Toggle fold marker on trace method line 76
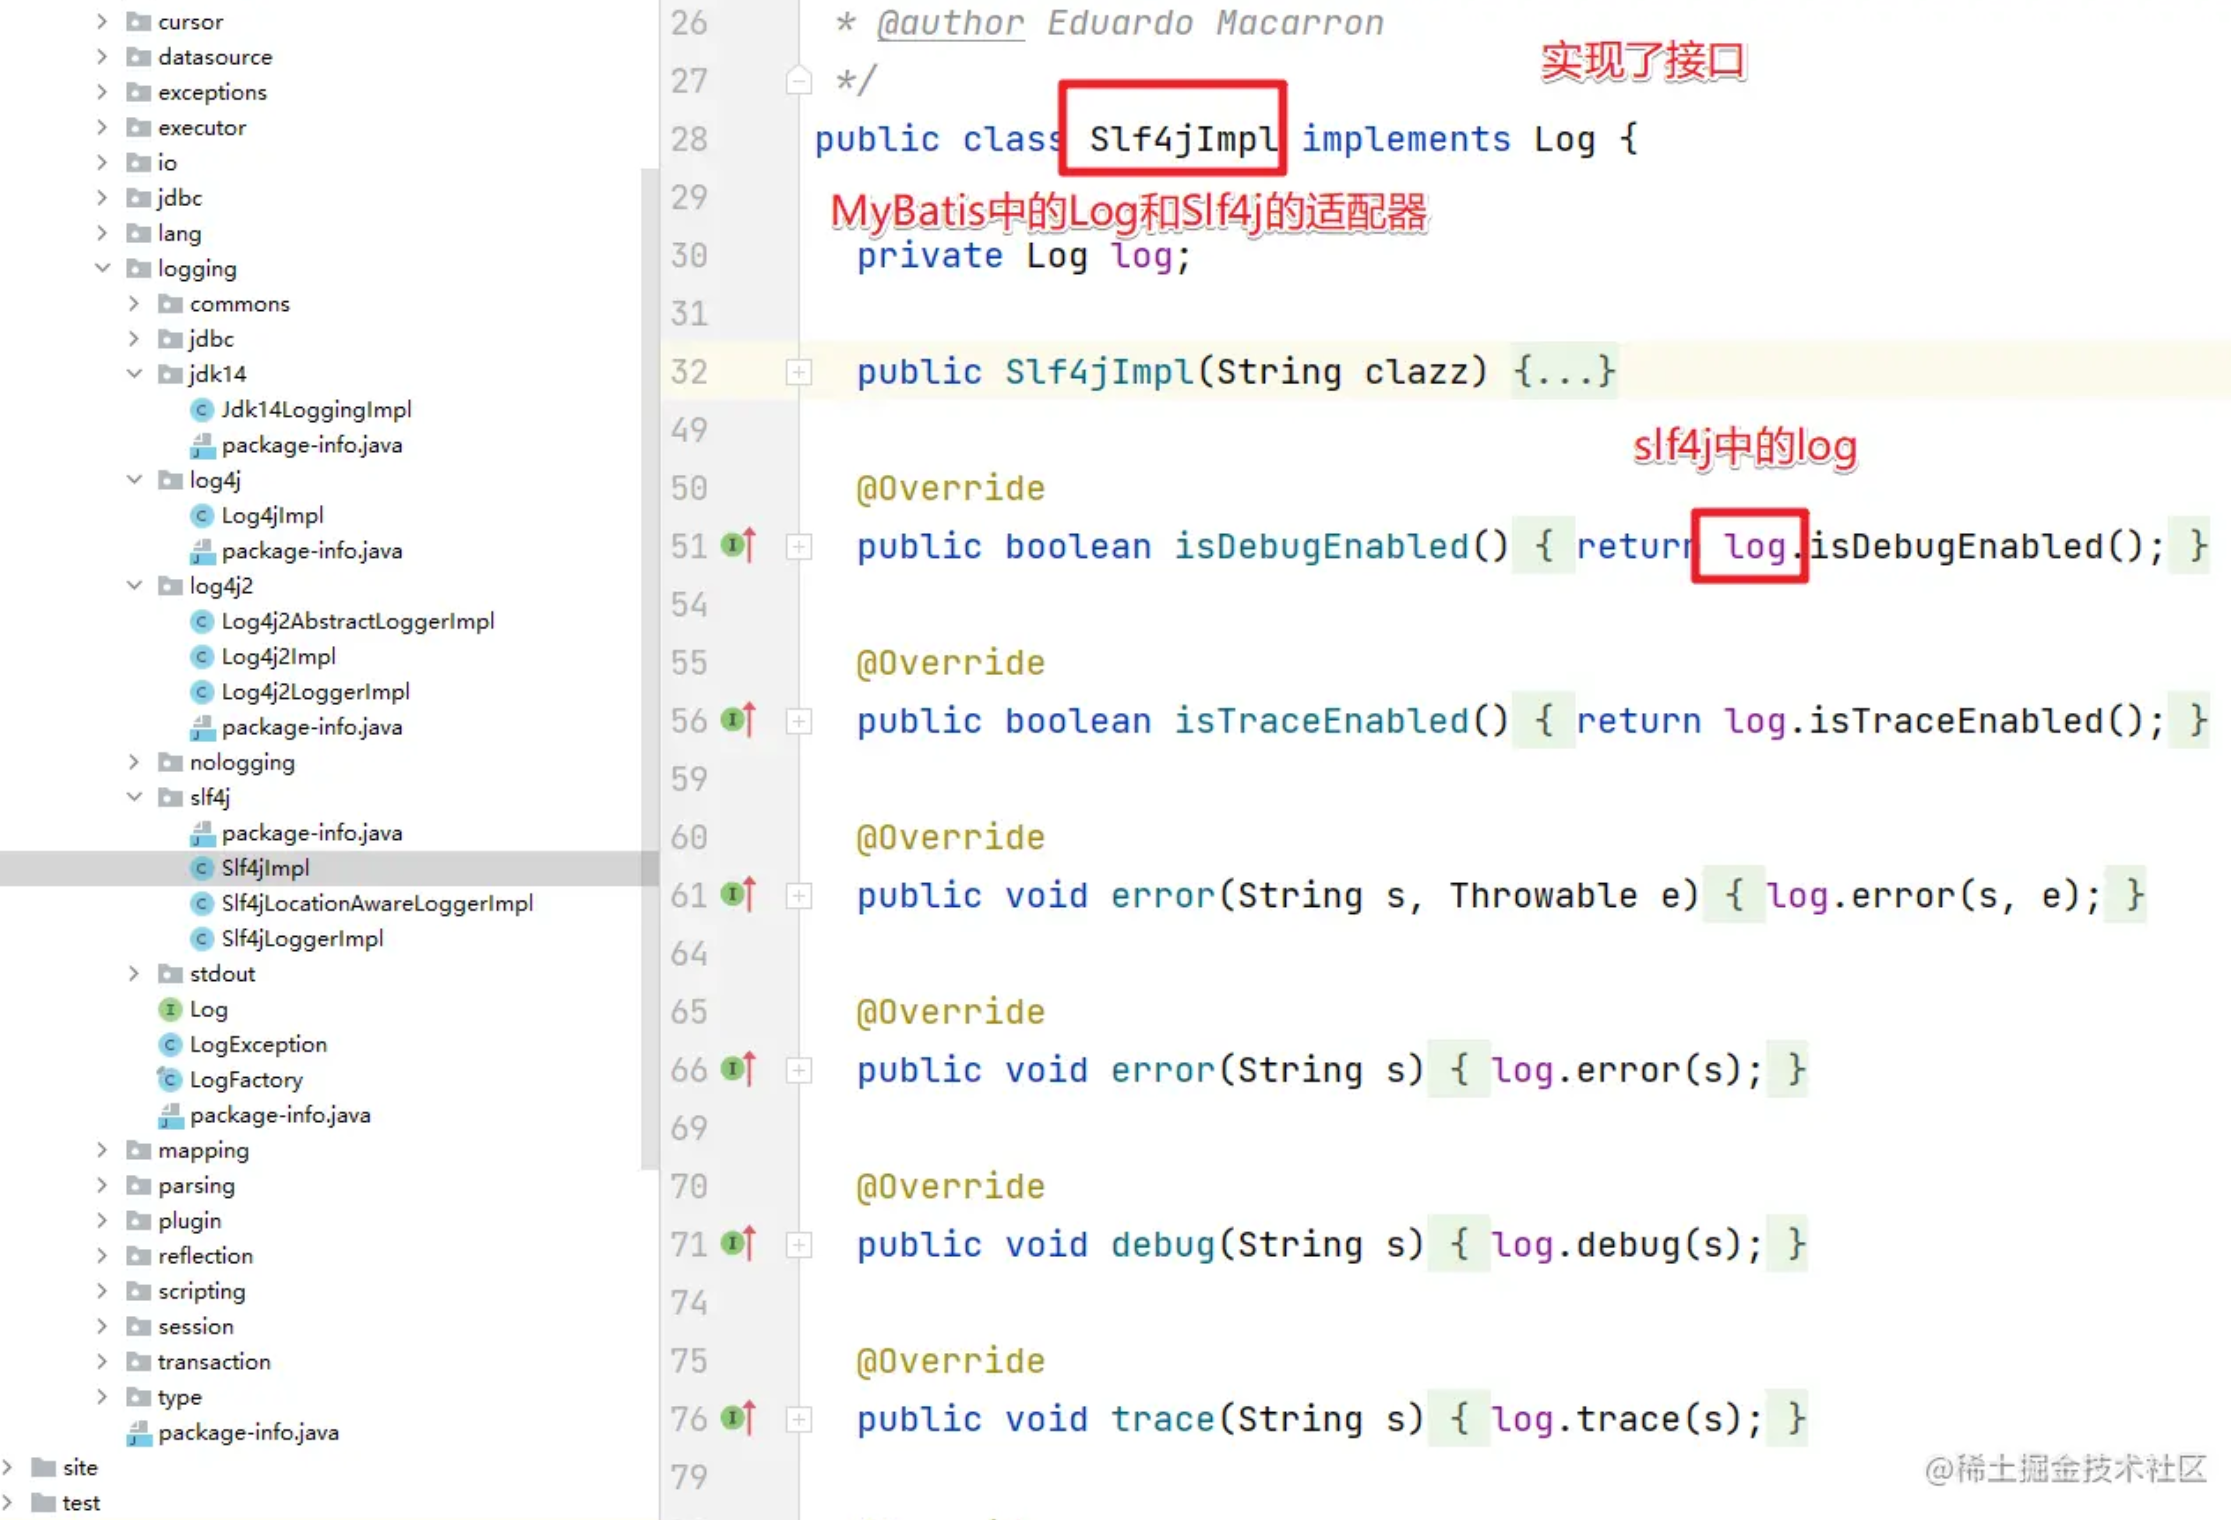Image resolution: width=2231 pixels, height=1520 pixels. click(799, 1418)
